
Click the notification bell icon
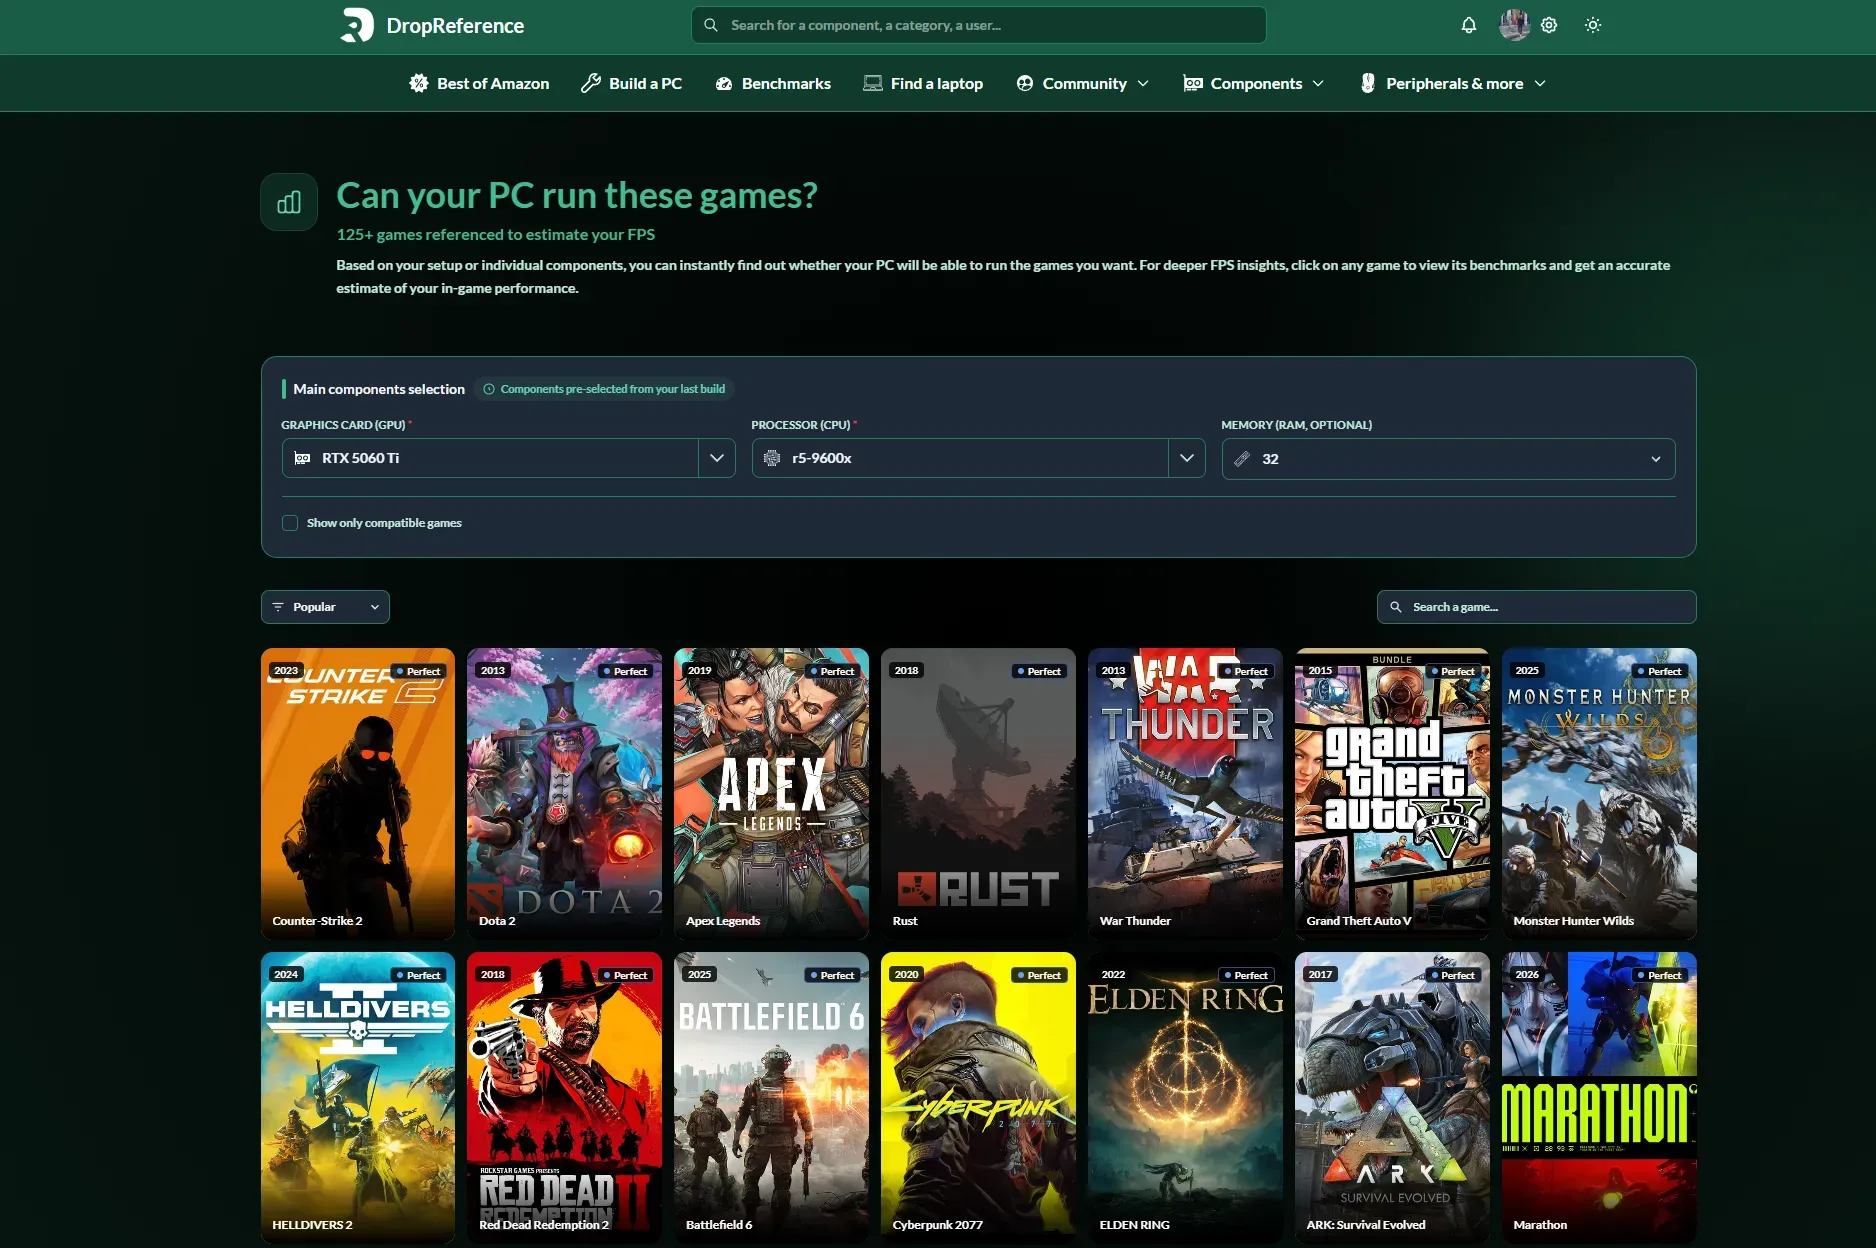[1469, 25]
